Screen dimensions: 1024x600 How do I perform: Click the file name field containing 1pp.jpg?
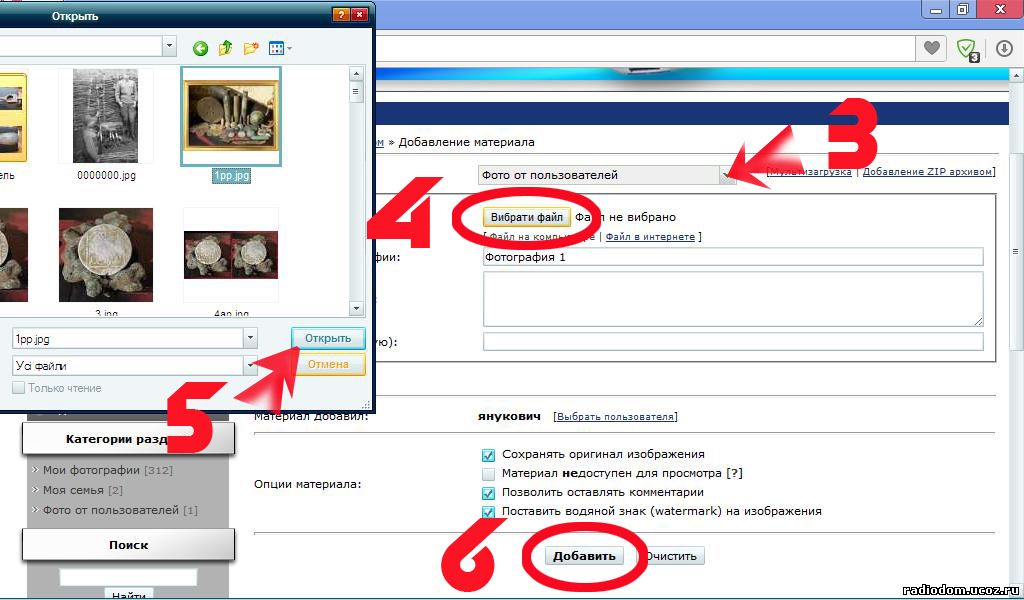coord(127,339)
